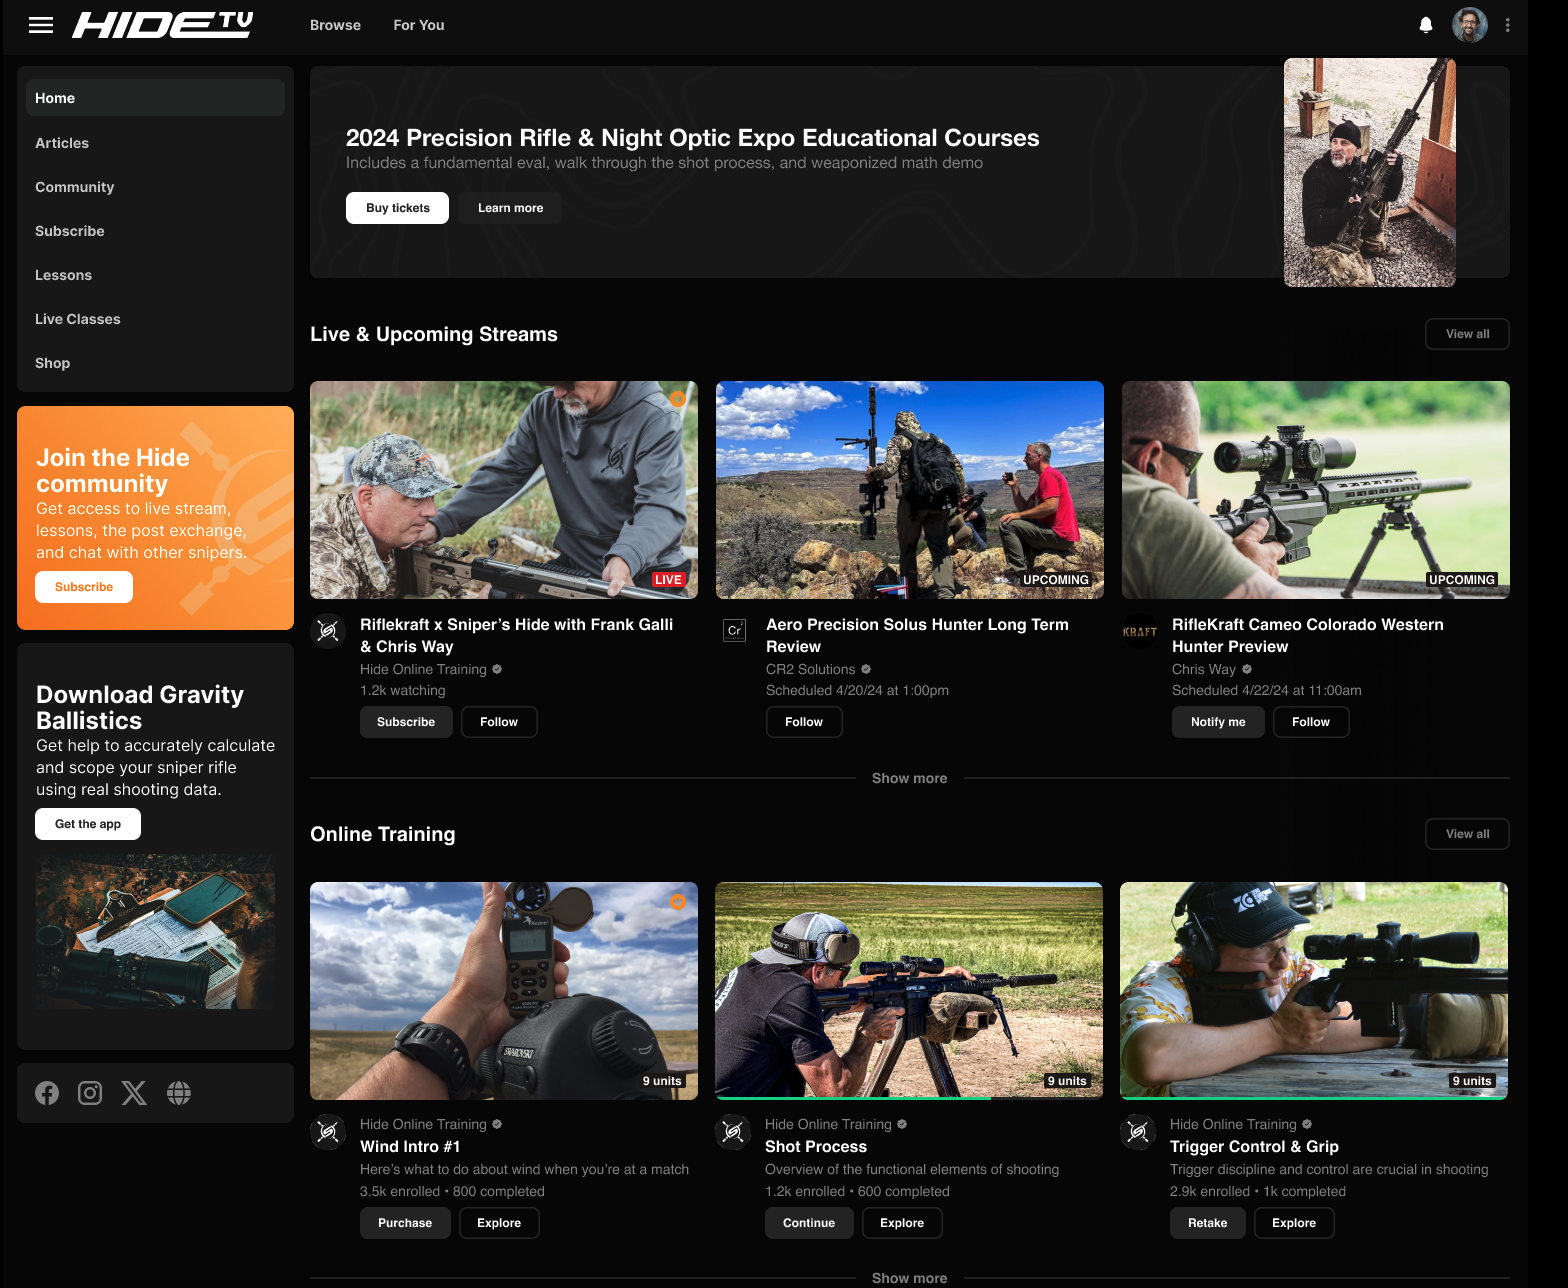Show more streams below Live & Upcoming
Image resolution: width=1568 pixels, height=1288 pixels.
(x=909, y=778)
